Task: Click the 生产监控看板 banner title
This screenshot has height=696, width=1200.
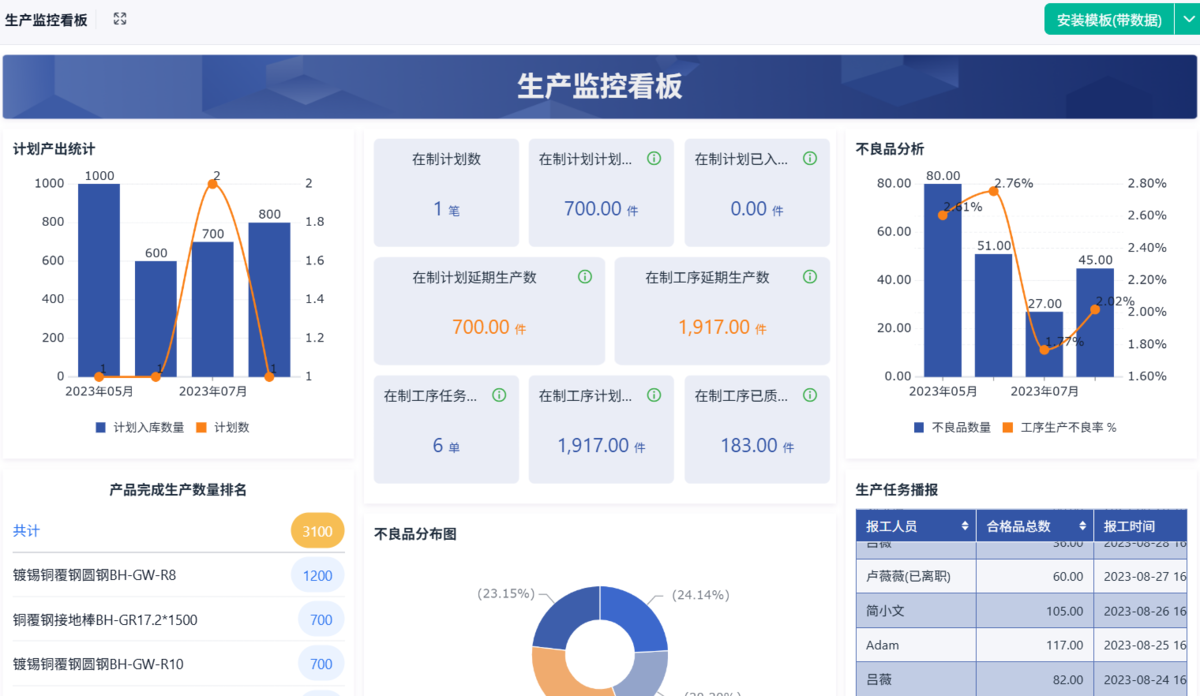Action: pyautogui.click(x=600, y=86)
